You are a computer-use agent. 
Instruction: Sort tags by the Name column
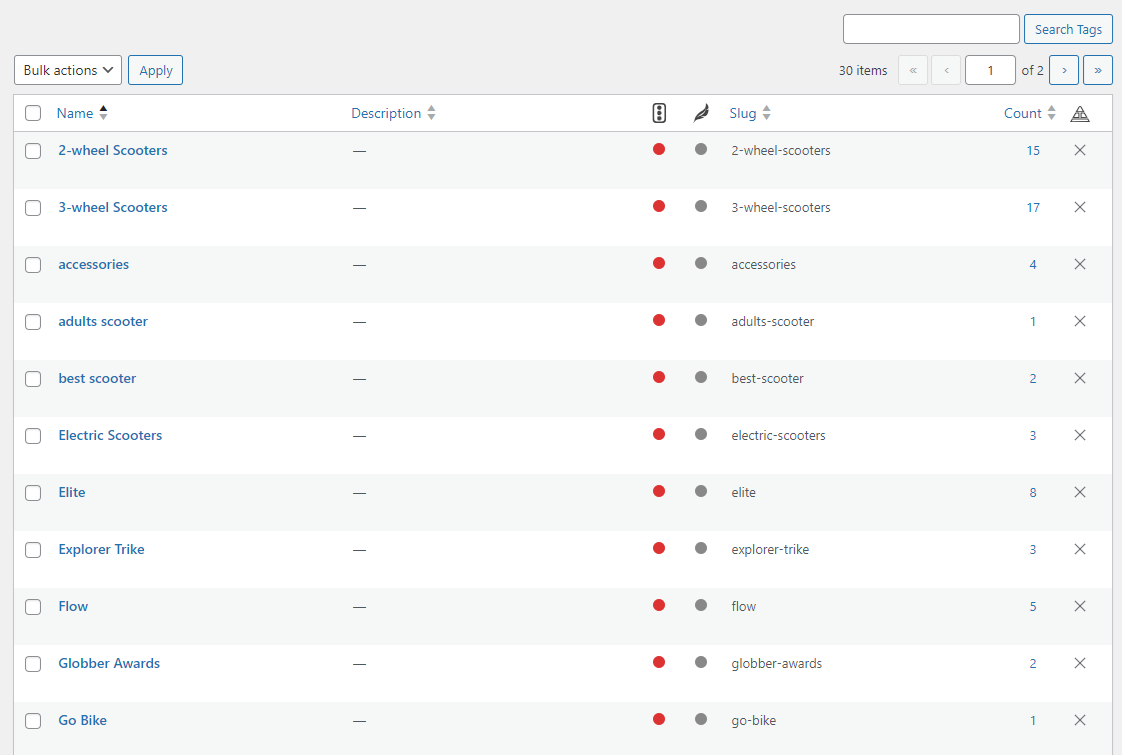pyautogui.click(x=82, y=113)
